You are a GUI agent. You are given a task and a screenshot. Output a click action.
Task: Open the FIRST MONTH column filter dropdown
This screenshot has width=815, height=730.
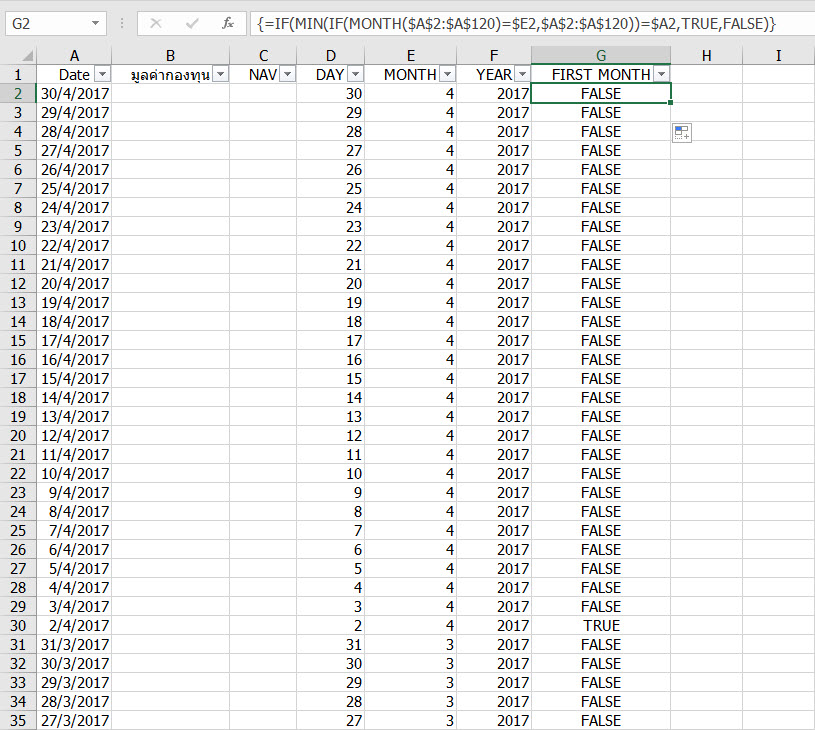[661, 74]
